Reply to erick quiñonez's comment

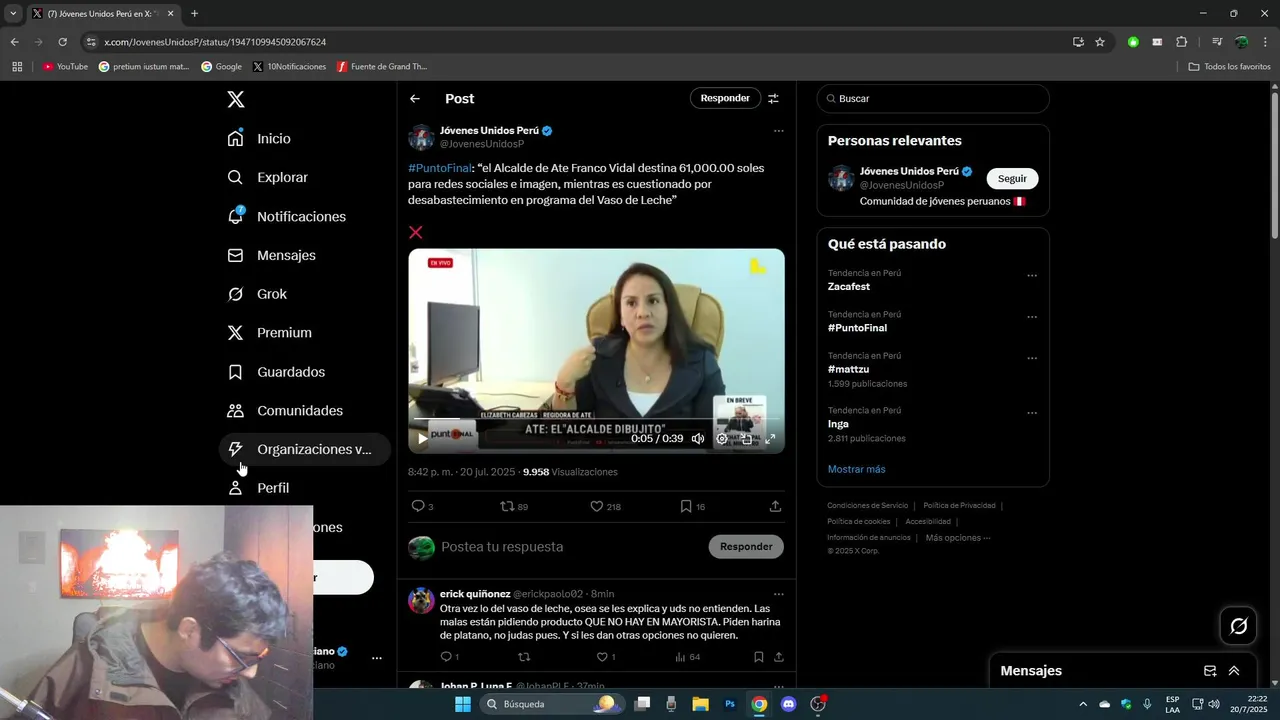[x=449, y=657]
